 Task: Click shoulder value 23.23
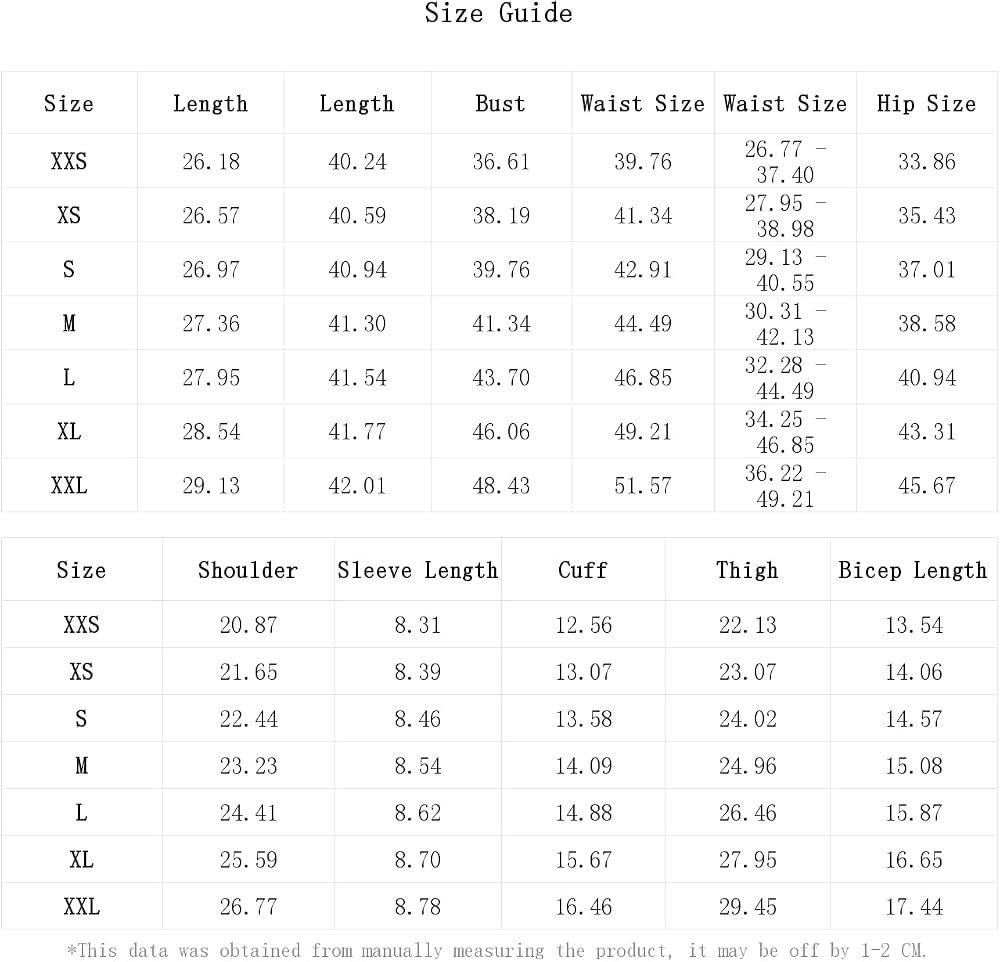(249, 766)
